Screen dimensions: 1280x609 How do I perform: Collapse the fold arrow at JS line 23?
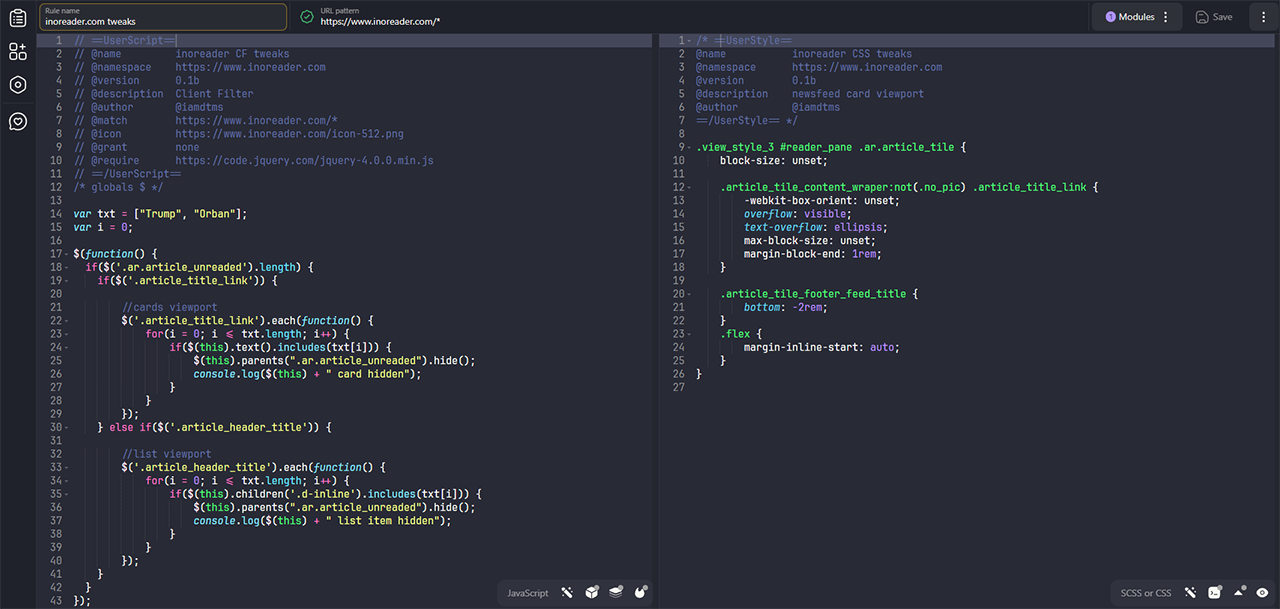(x=66, y=334)
